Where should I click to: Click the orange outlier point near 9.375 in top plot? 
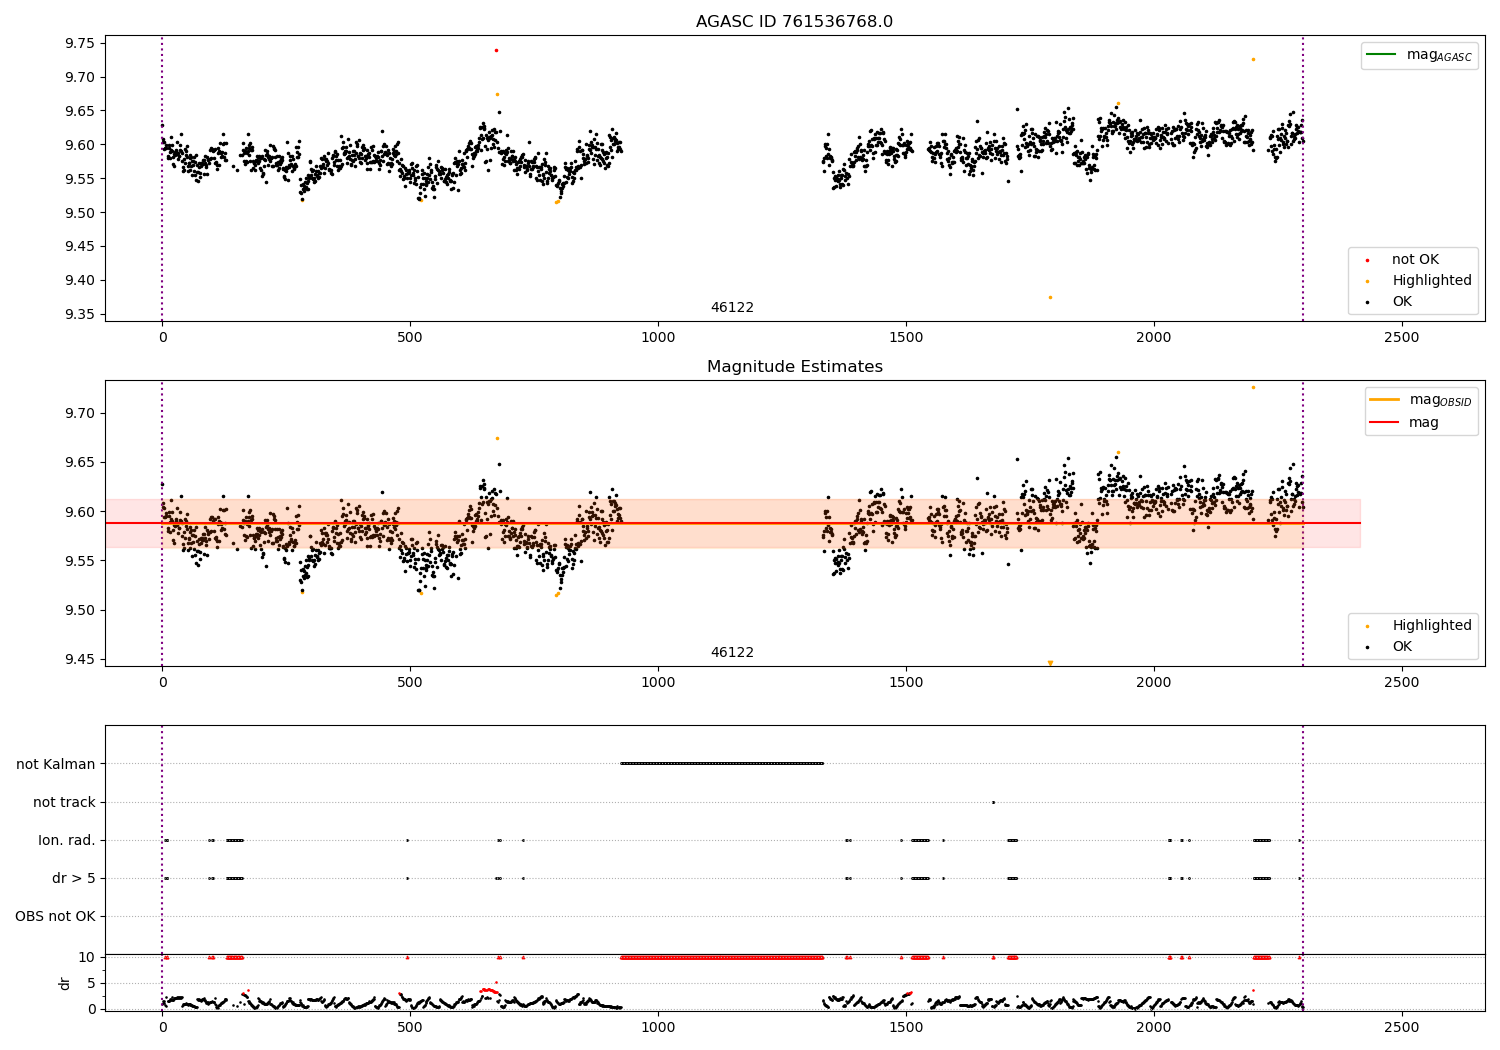click(x=1050, y=297)
